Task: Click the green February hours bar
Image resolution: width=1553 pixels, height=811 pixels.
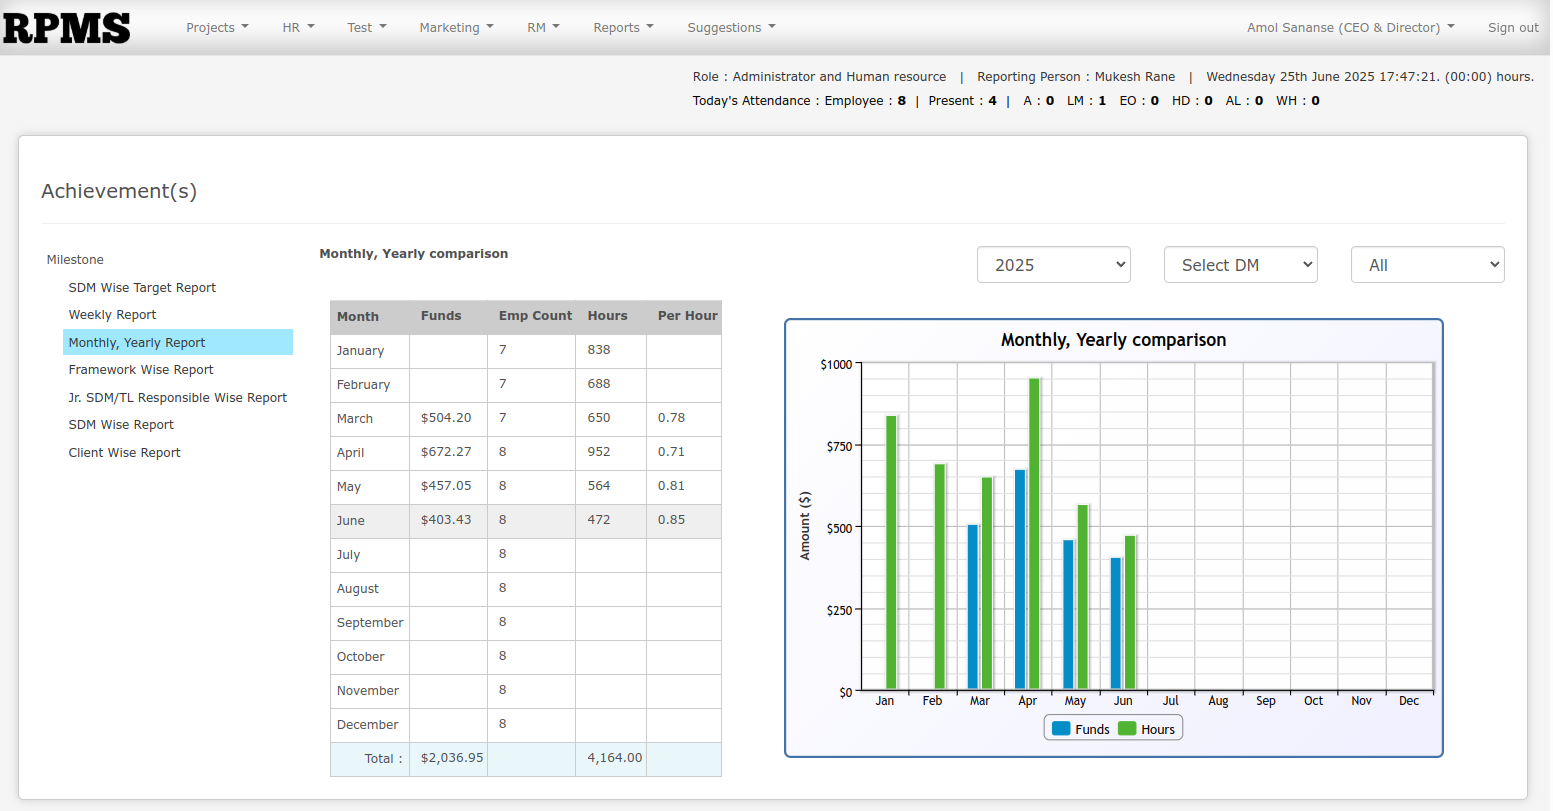Action: (x=939, y=577)
